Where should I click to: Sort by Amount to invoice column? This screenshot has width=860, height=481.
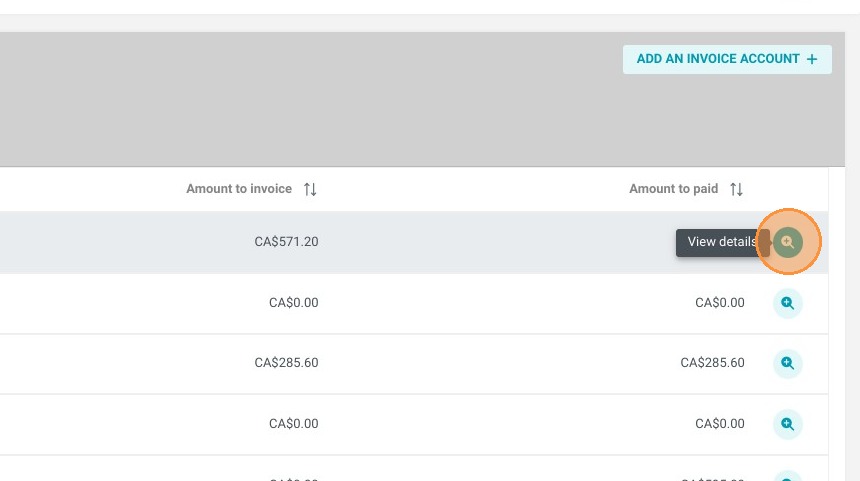pos(310,189)
